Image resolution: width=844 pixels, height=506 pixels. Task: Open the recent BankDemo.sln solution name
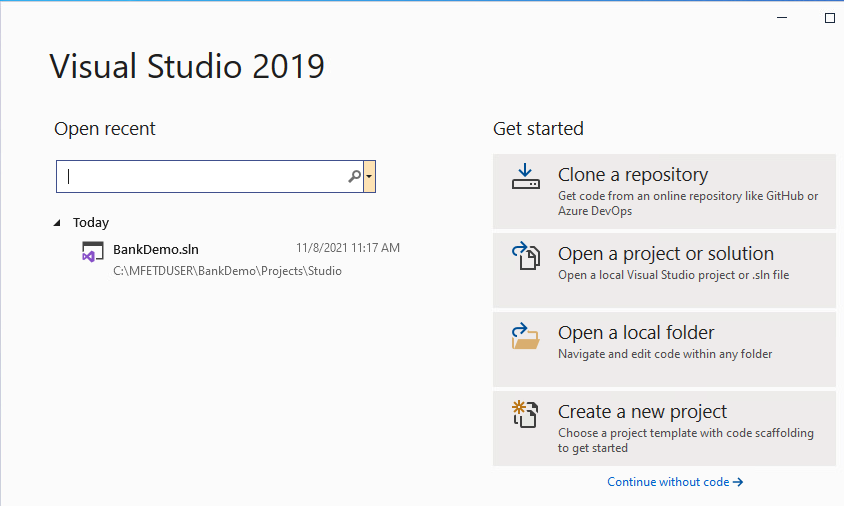click(x=156, y=249)
